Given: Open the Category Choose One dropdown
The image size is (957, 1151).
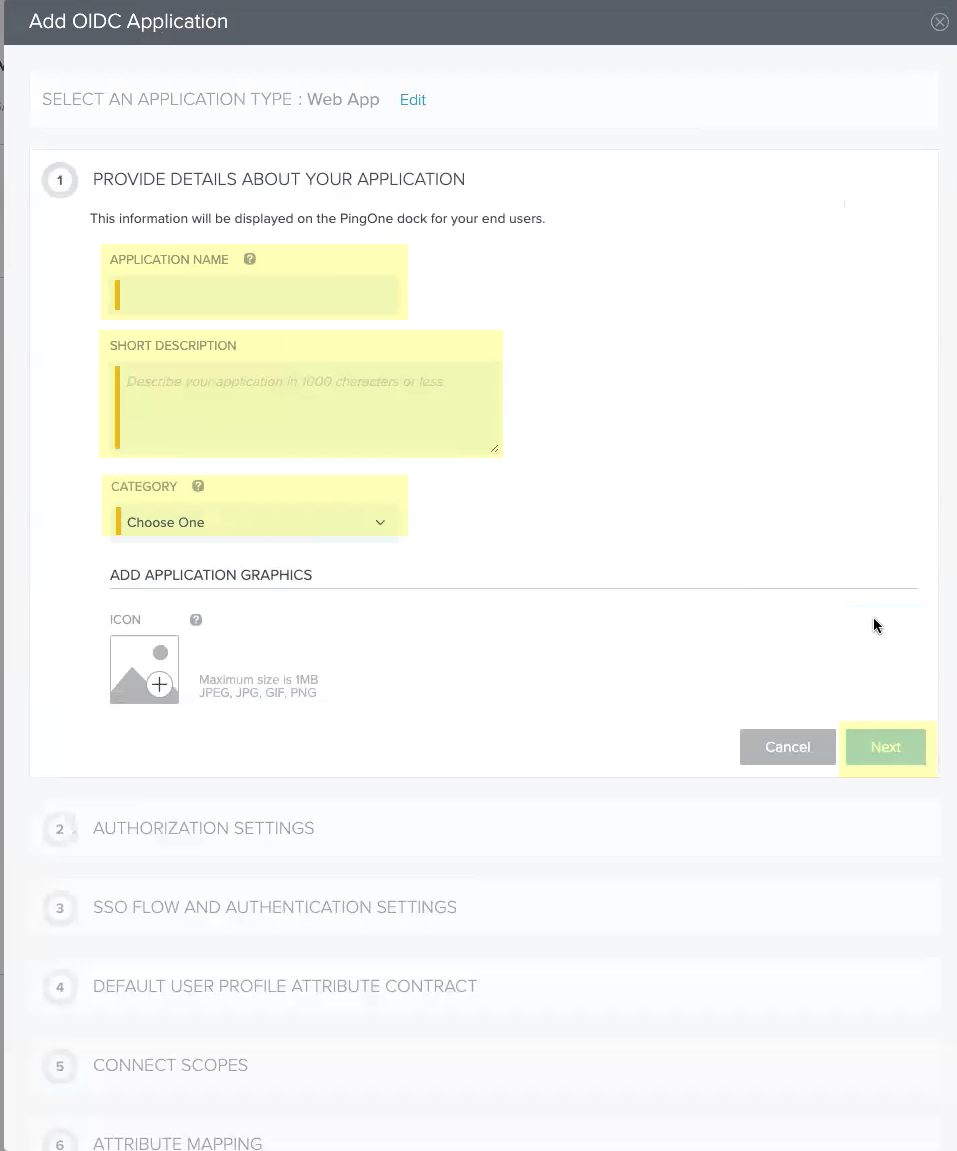Looking at the screenshot, I should [255, 522].
